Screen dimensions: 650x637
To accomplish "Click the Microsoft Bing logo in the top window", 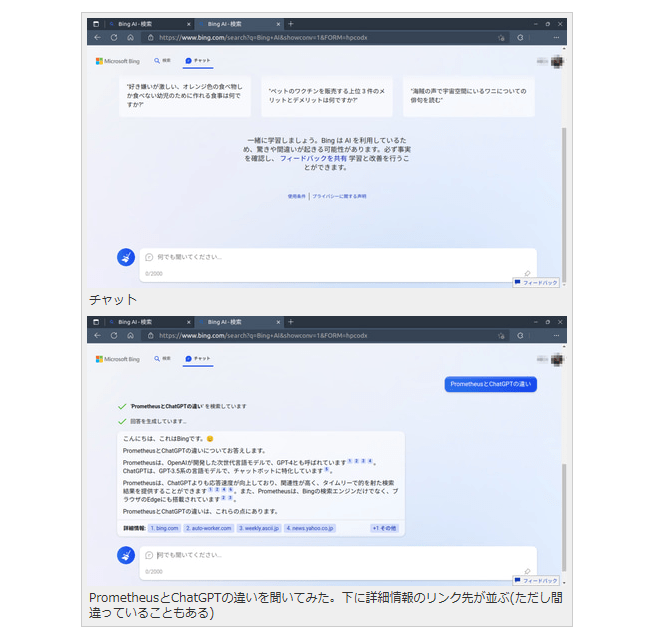I will pyautogui.click(x=117, y=61).
